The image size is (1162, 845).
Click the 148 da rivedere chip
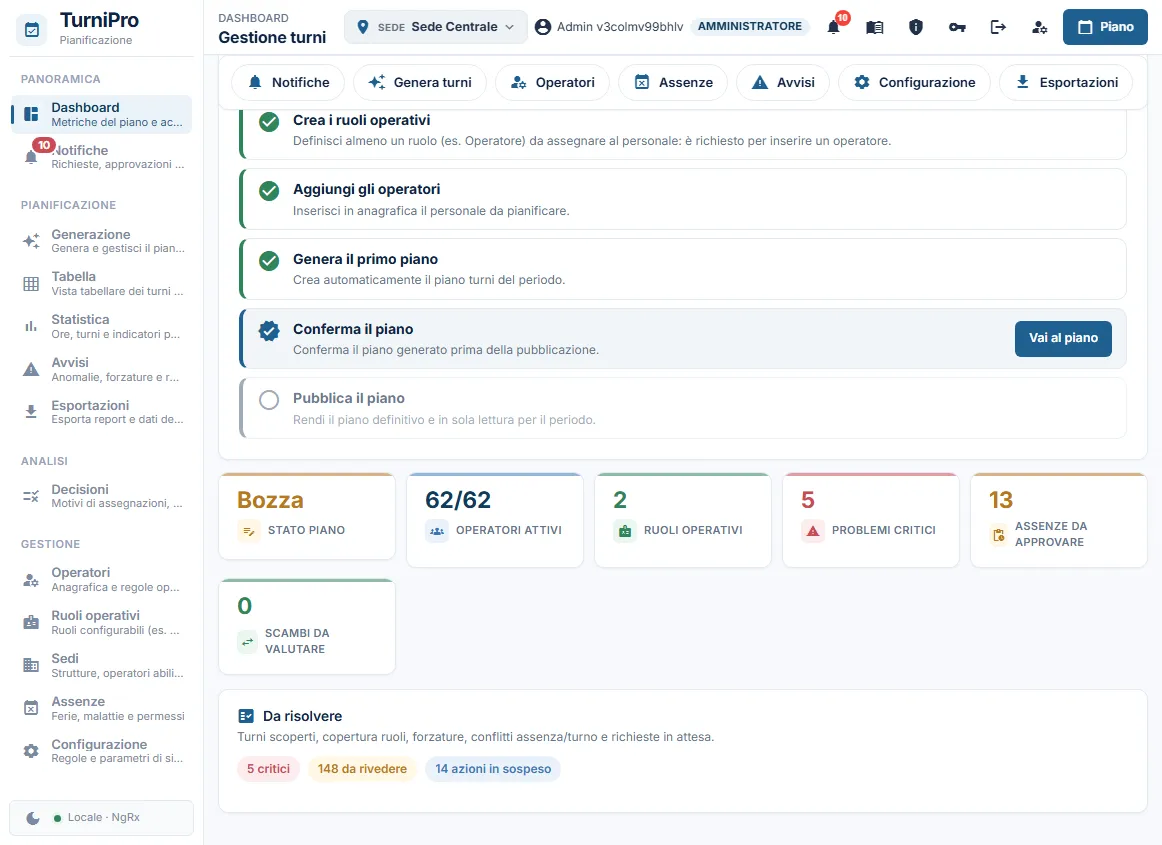(x=362, y=769)
